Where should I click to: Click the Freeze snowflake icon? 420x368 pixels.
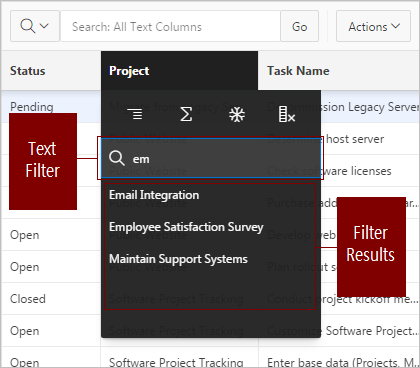click(237, 115)
